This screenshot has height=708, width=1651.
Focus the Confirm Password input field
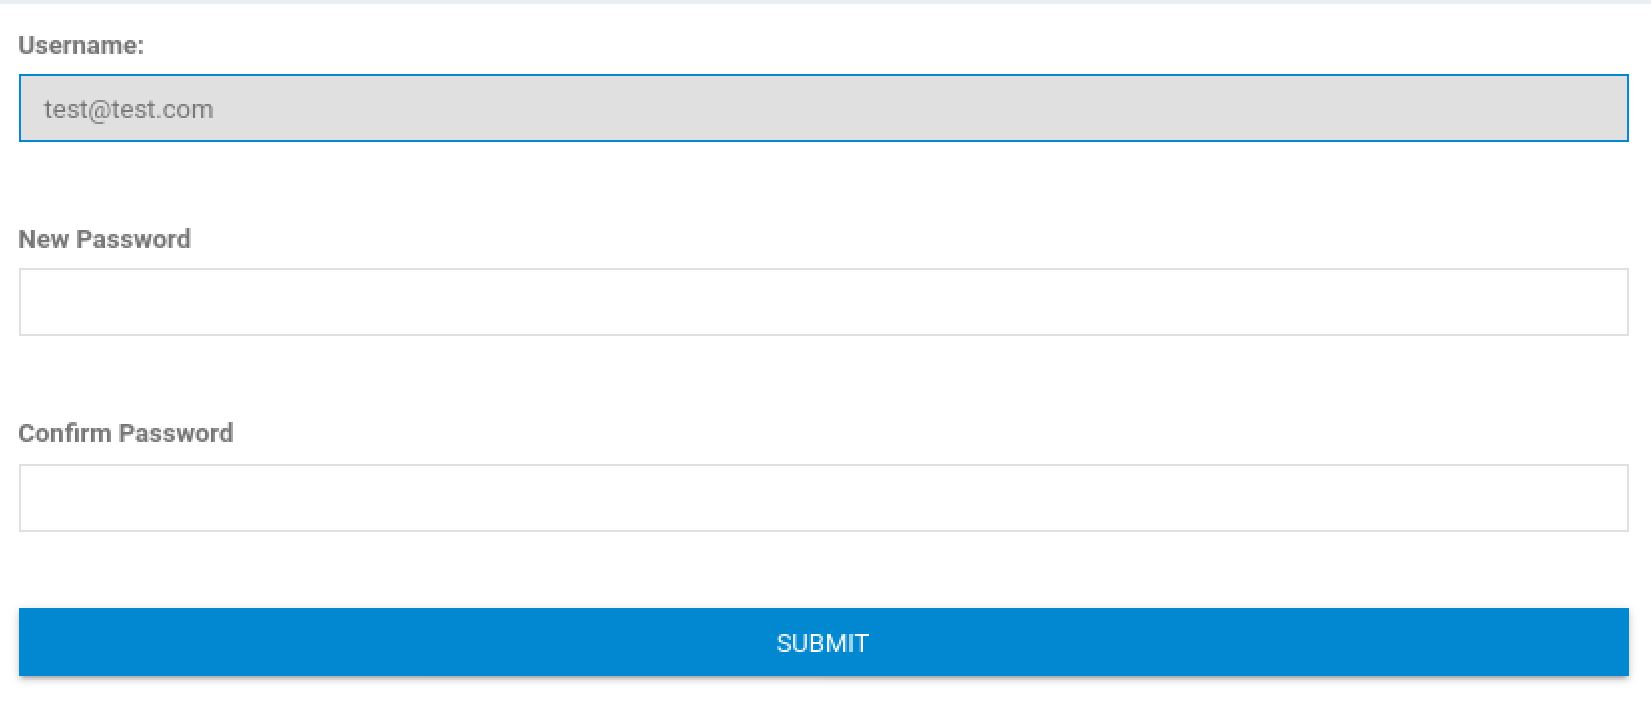click(x=823, y=498)
